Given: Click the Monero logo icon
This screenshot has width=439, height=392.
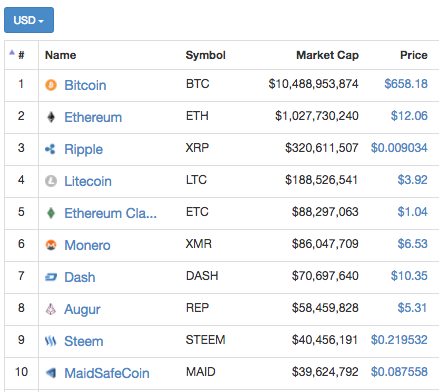Looking at the screenshot, I should [51, 245].
